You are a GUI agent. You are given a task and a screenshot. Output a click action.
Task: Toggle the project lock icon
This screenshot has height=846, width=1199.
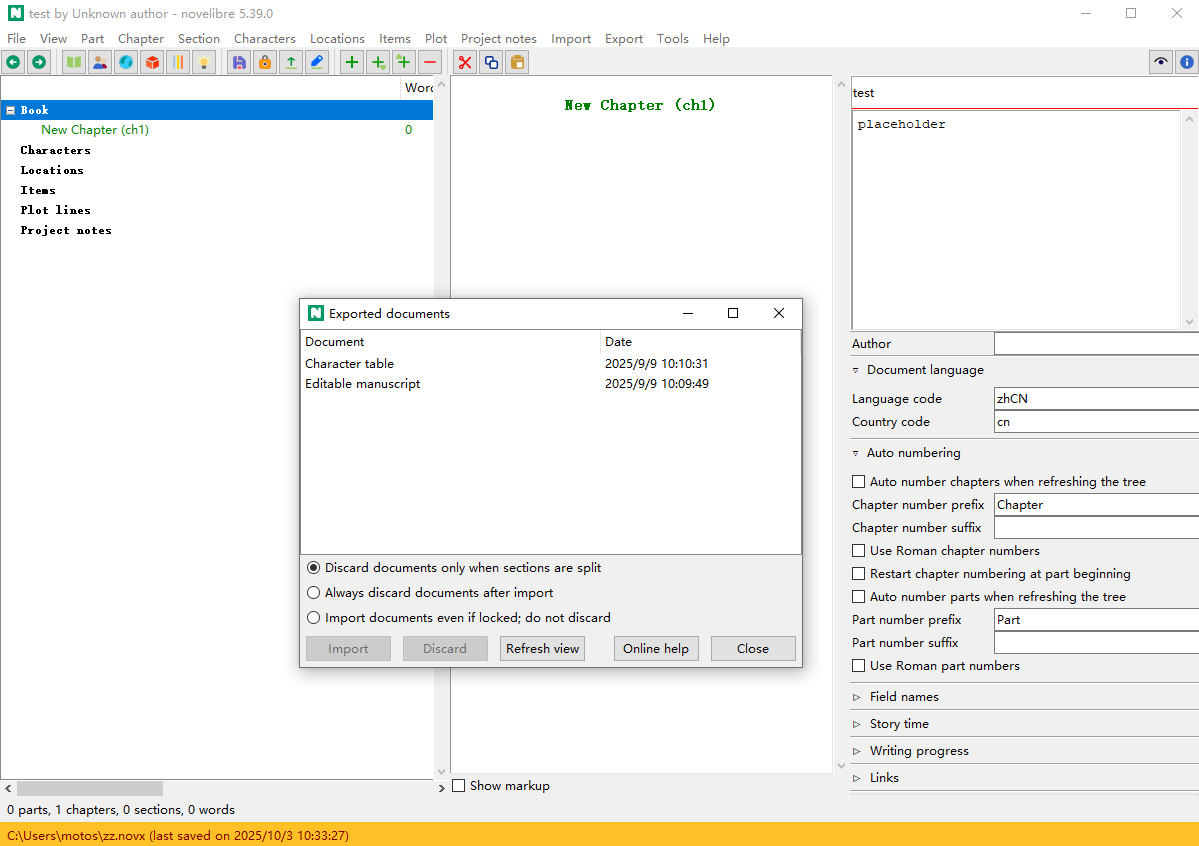[x=265, y=63]
